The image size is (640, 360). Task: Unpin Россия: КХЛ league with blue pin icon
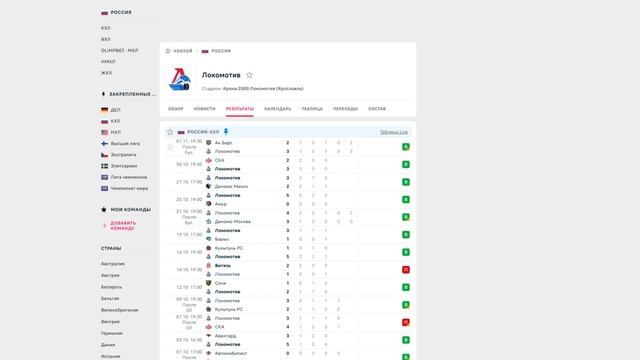tap(226, 131)
